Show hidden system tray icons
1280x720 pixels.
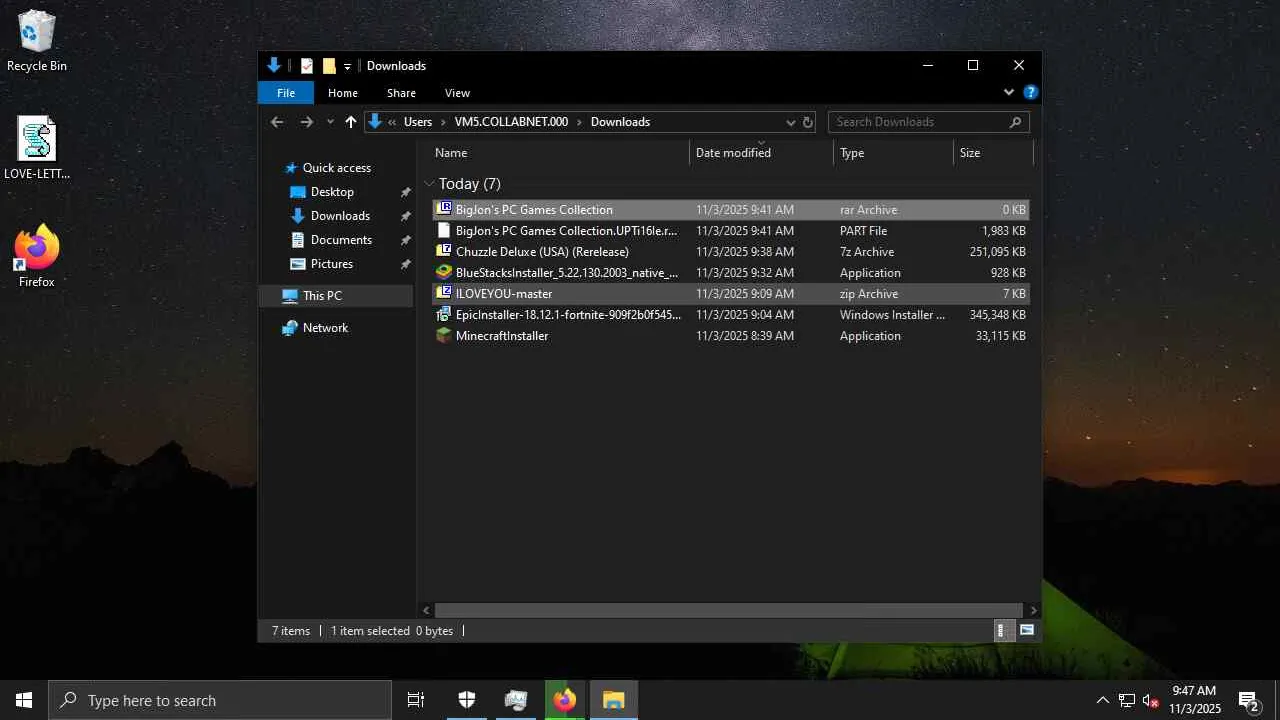(1103, 700)
